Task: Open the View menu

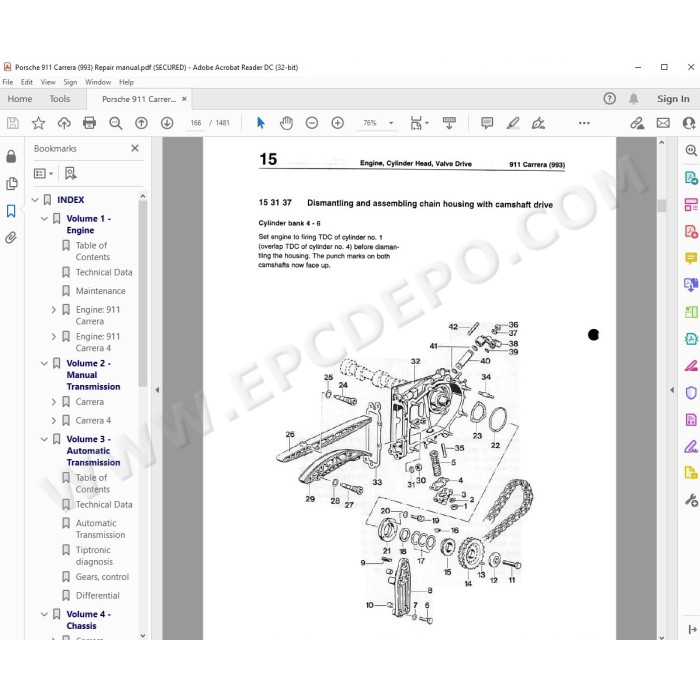Action: click(48, 82)
